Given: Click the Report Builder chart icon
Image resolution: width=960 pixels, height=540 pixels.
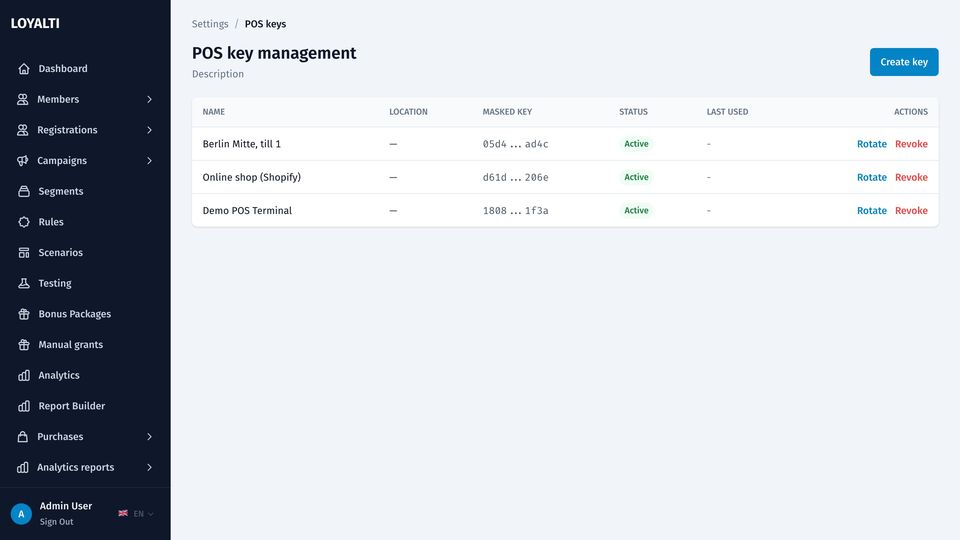Looking at the screenshot, I should point(24,405).
